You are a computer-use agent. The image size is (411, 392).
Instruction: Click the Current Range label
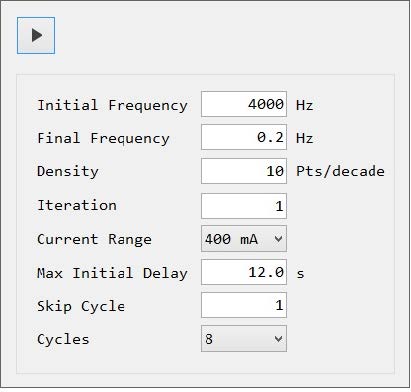click(95, 240)
